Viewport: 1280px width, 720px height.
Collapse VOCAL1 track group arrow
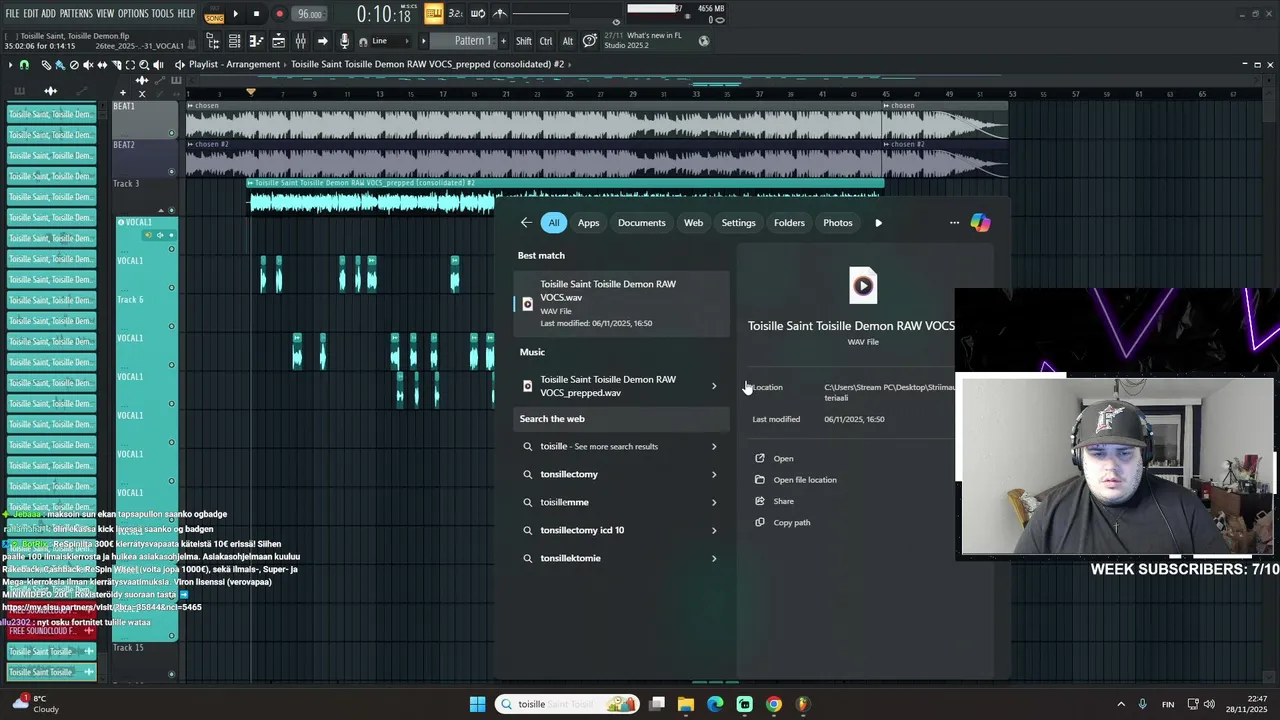click(160, 211)
